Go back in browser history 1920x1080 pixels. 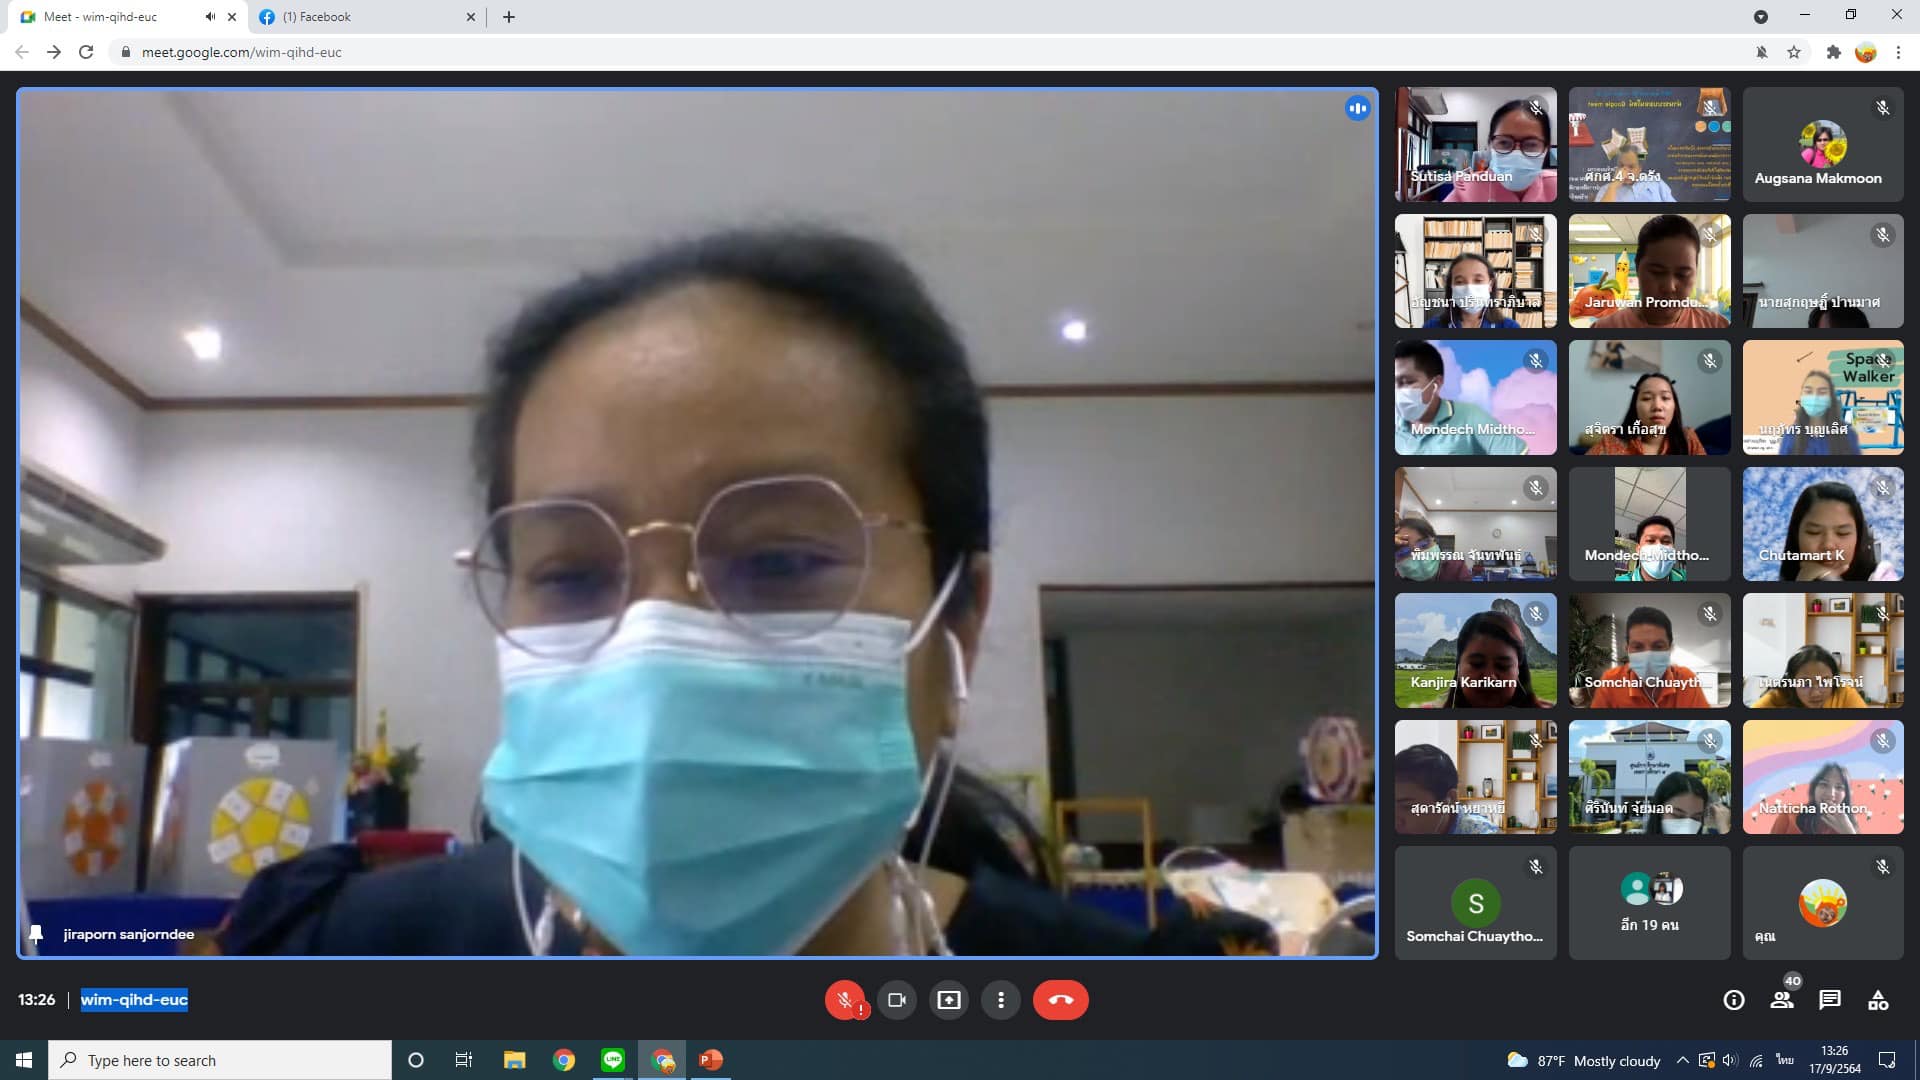(x=22, y=52)
